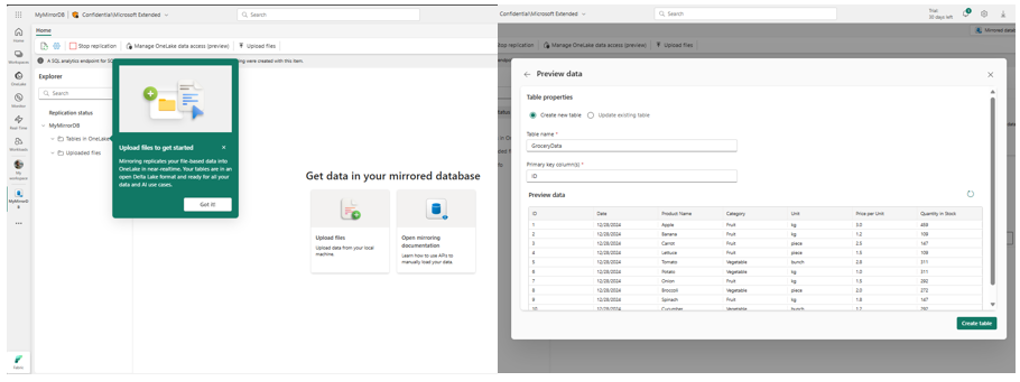Open the settings gear icon in the top bar
The image size is (1020, 382).
coord(984,14)
